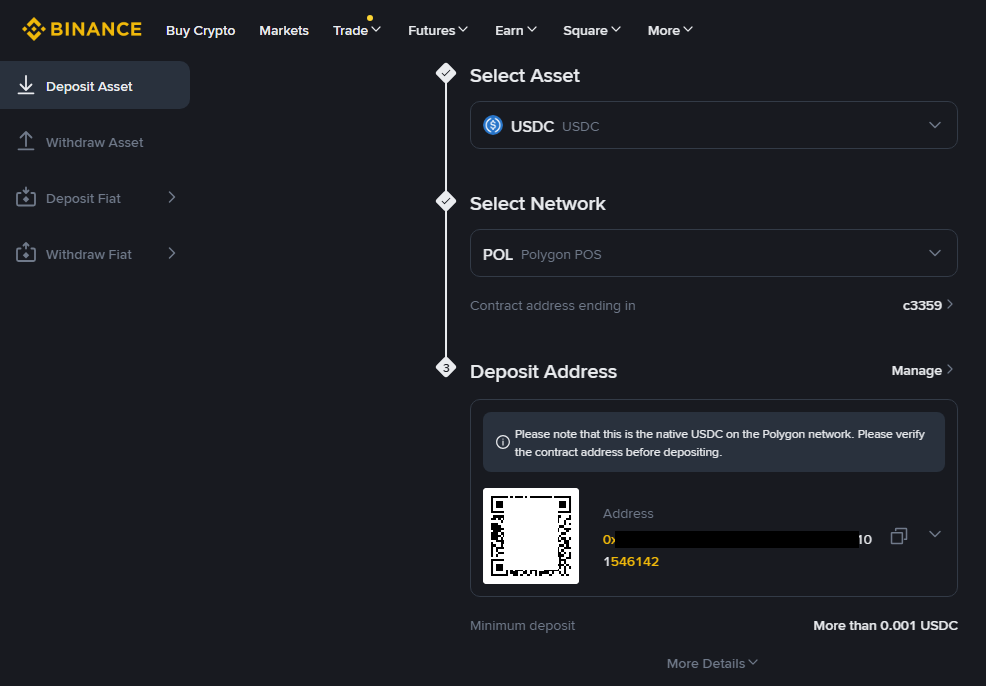986x686 pixels.
Task: Click the Trade menu chevron arrow
Action: (x=376, y=30)
